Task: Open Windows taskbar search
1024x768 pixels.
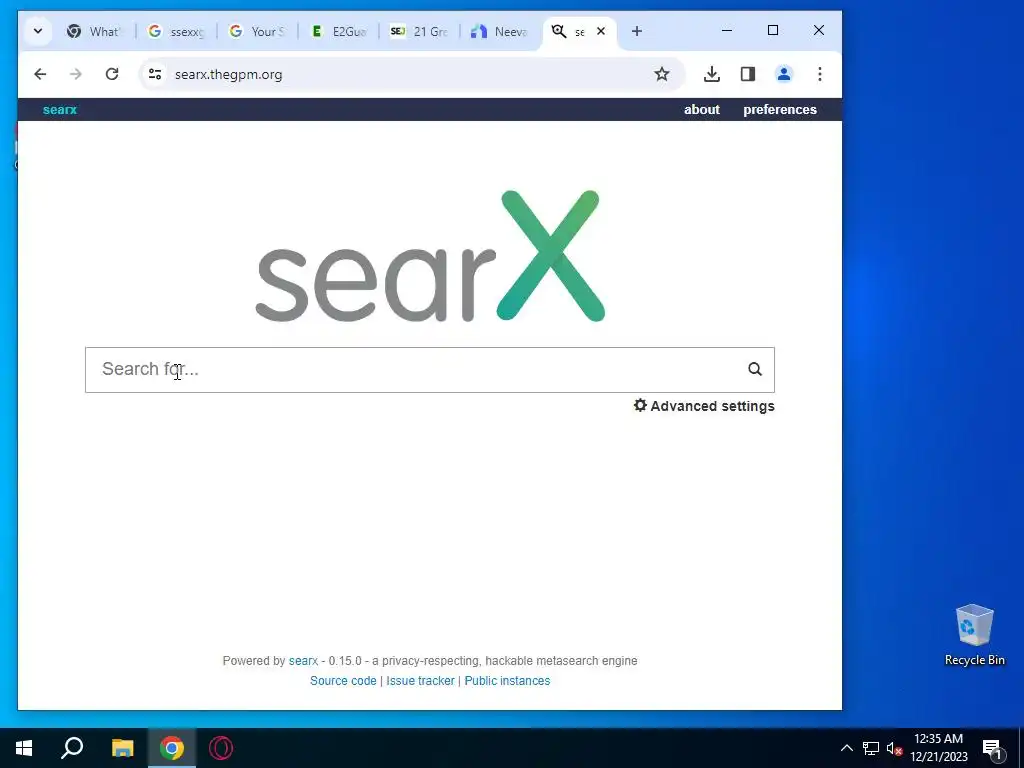Action: point(72,748)
